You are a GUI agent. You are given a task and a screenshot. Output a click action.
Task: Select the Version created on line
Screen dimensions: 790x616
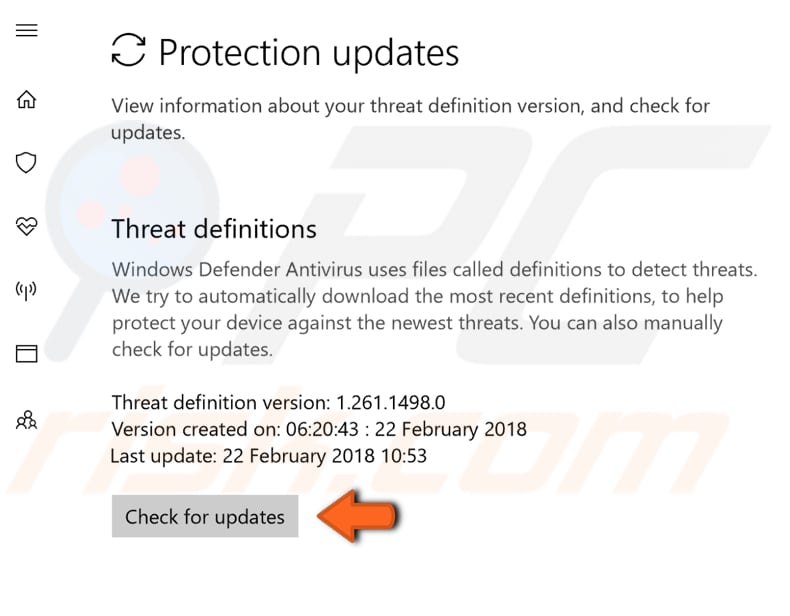tap(319, 430)
